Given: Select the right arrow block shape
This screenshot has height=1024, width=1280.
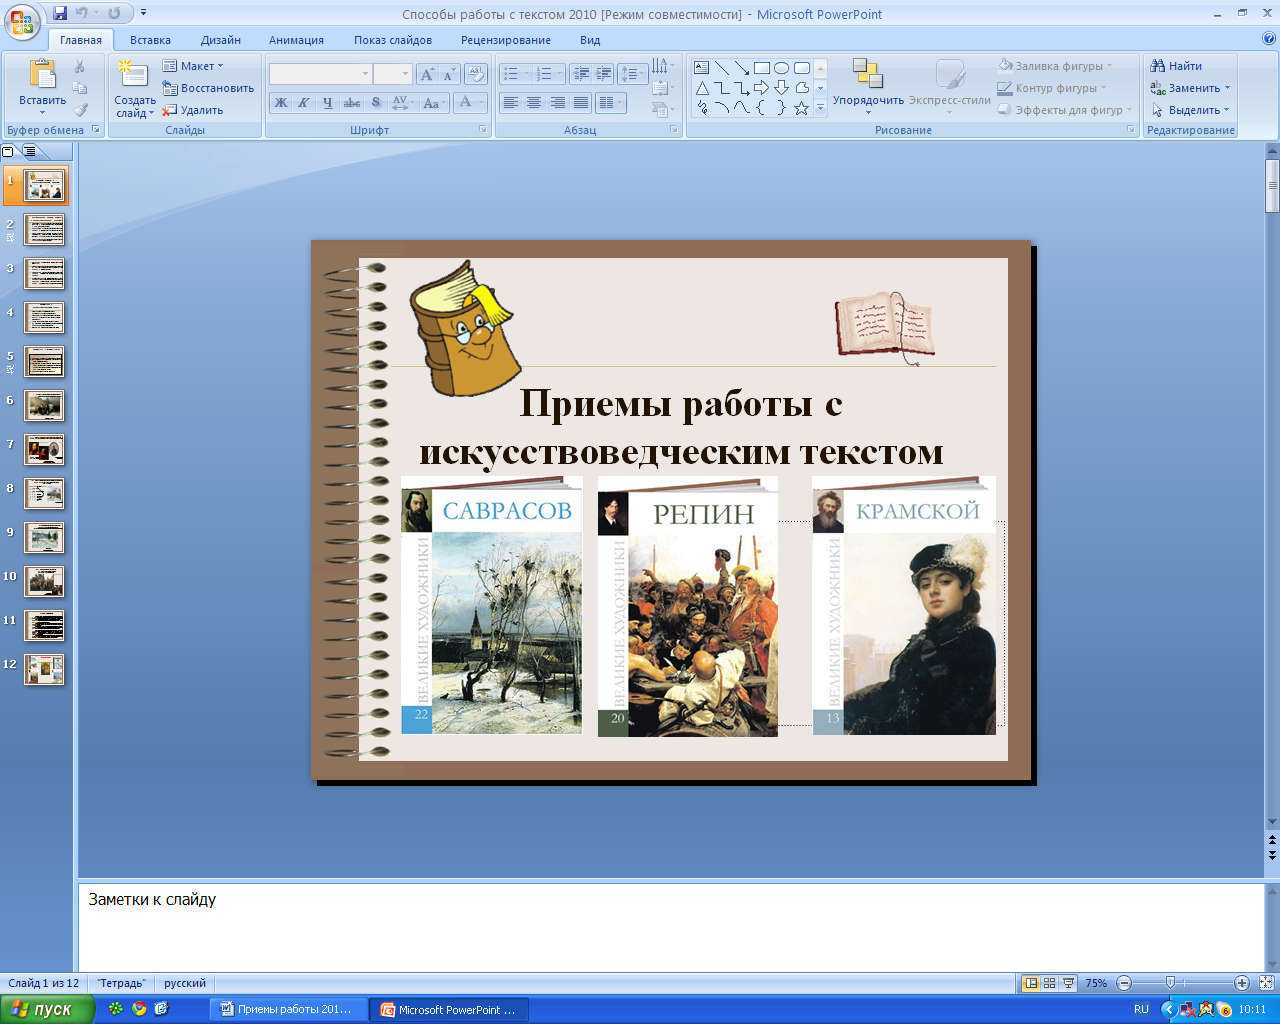Looking at the screenshot, I should point(762,88).
